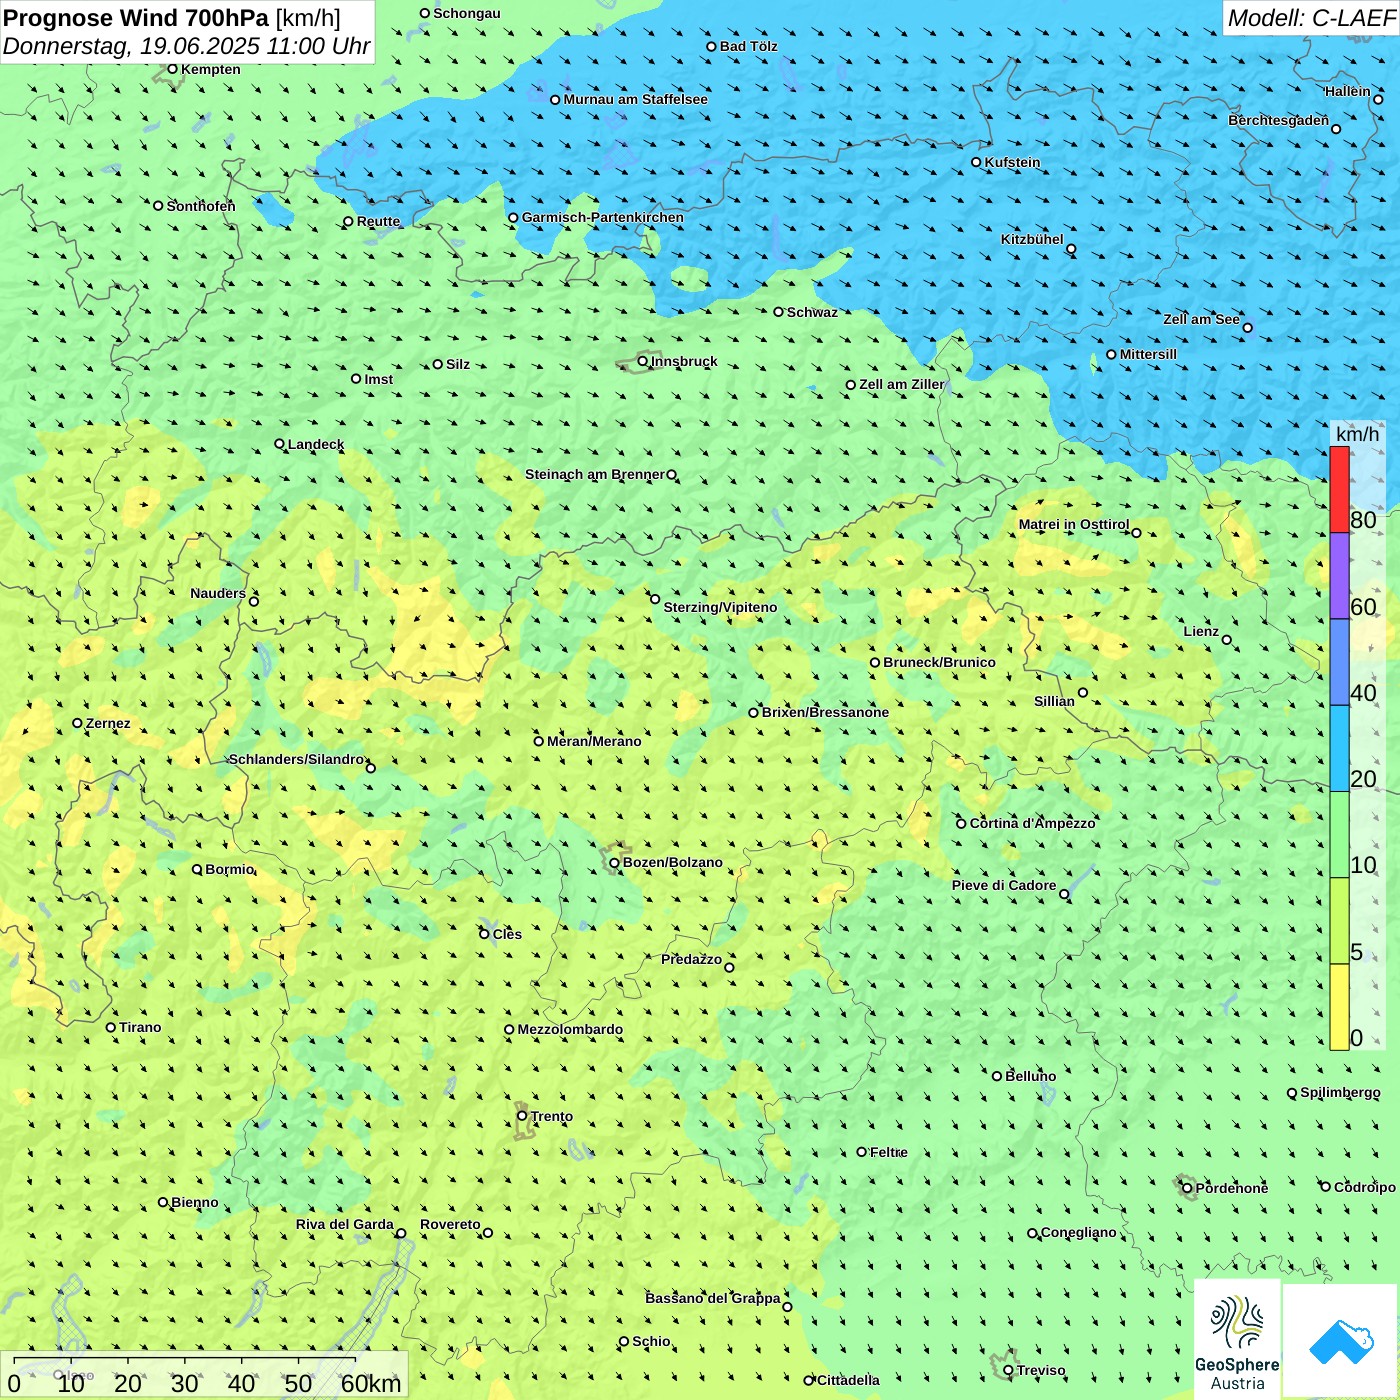1400x1400 pixels.
Task: Click the red 80 km/h legend color
Action: coord(1339,489)
